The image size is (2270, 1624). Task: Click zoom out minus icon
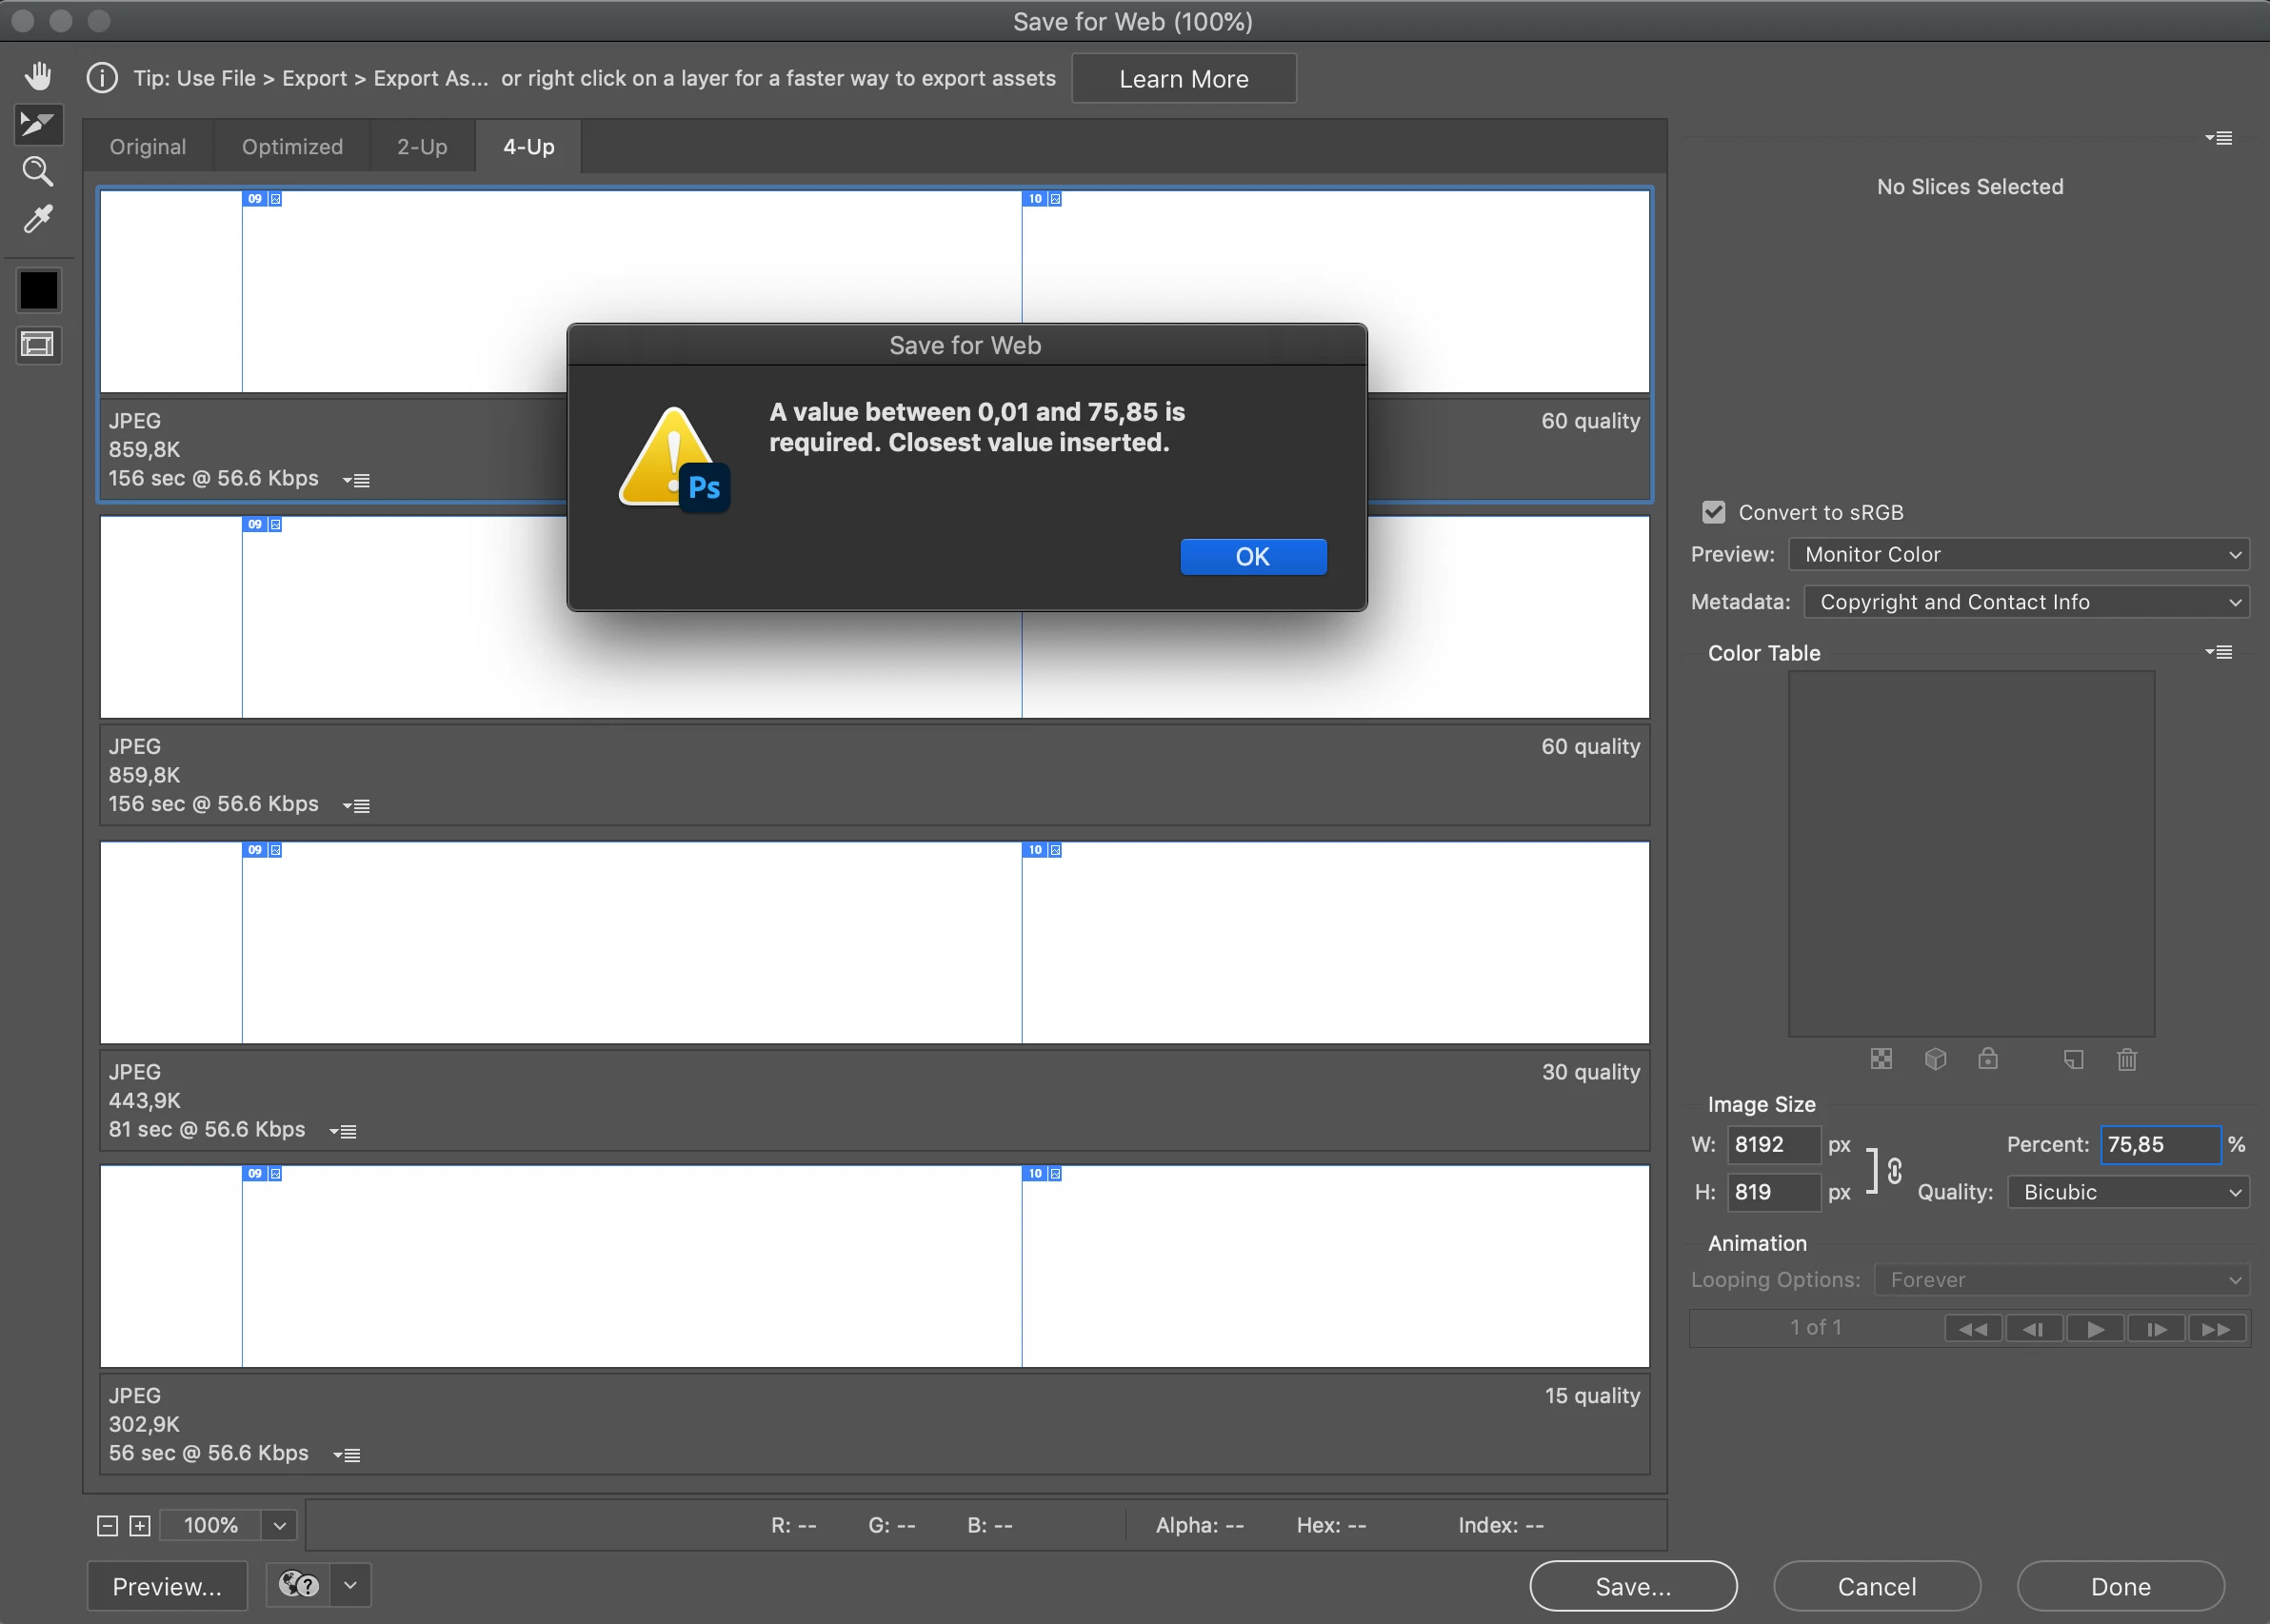coord(107,1525)
